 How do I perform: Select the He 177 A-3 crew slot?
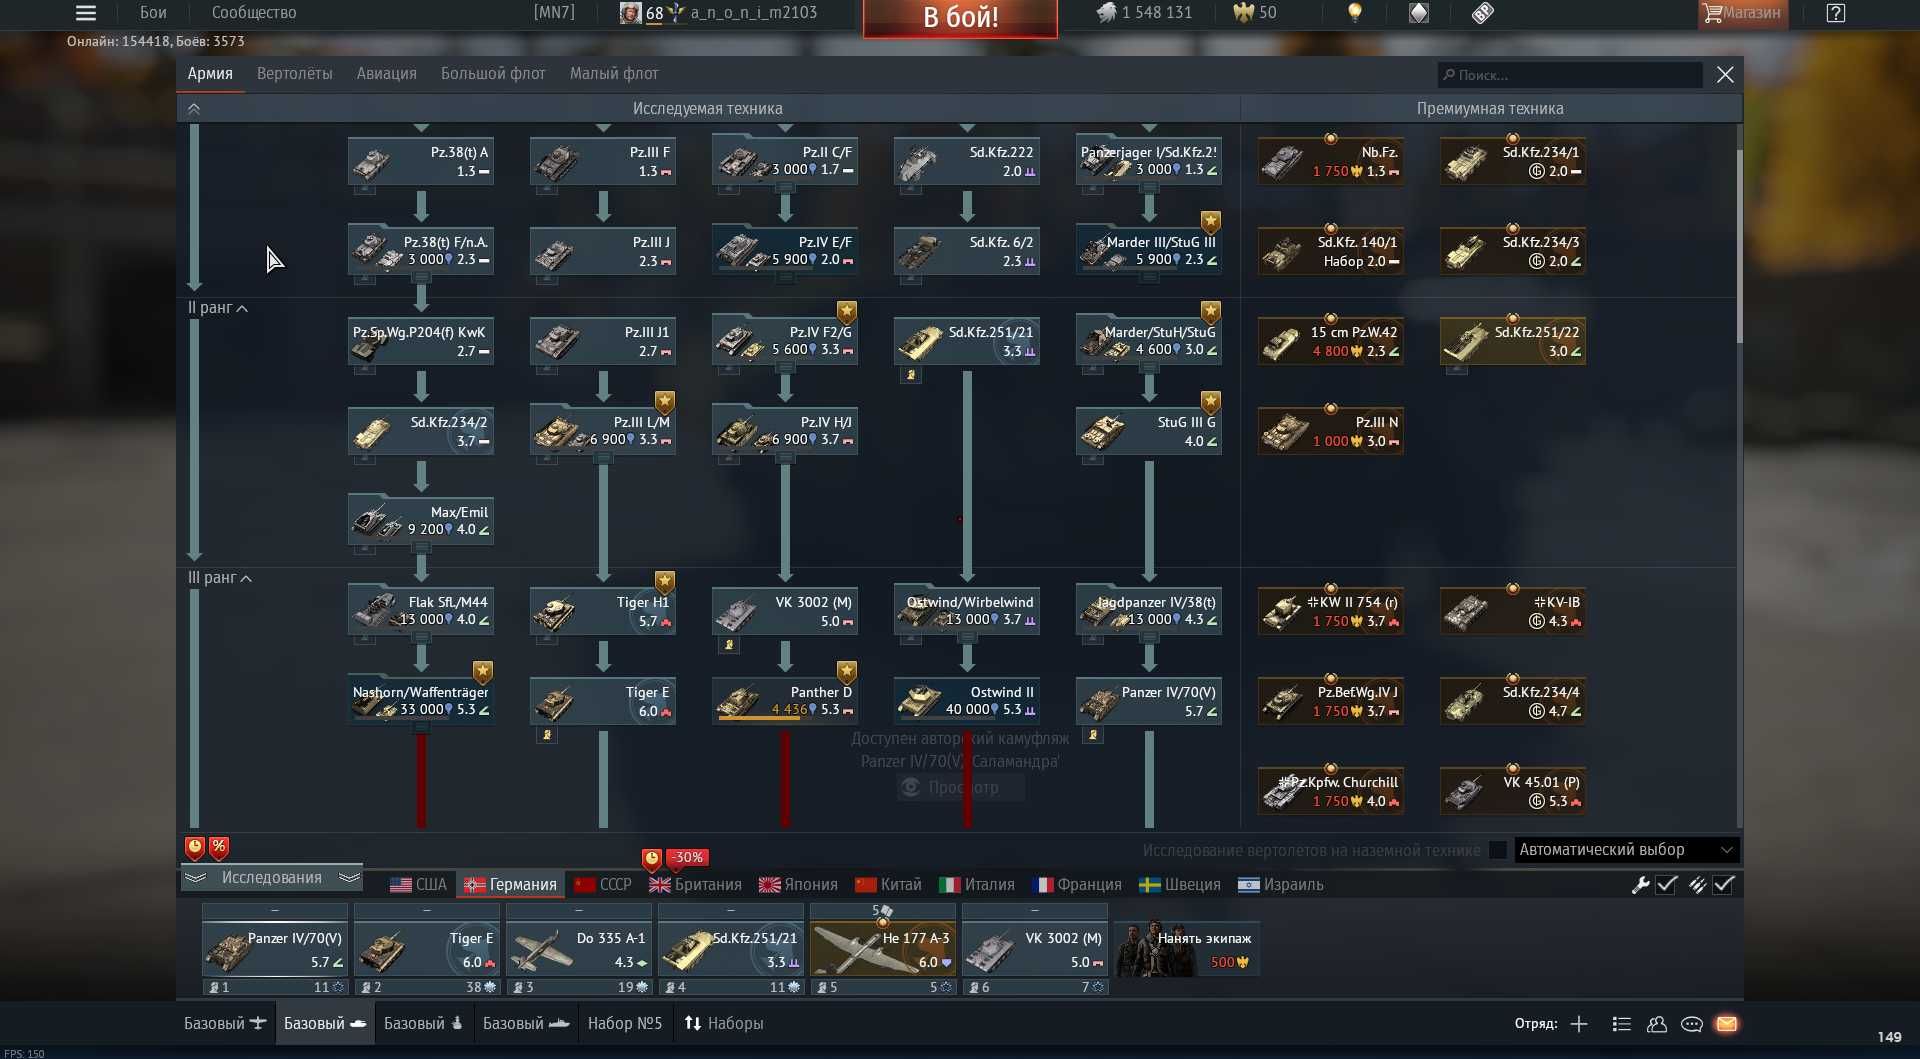tap(883, 950)
